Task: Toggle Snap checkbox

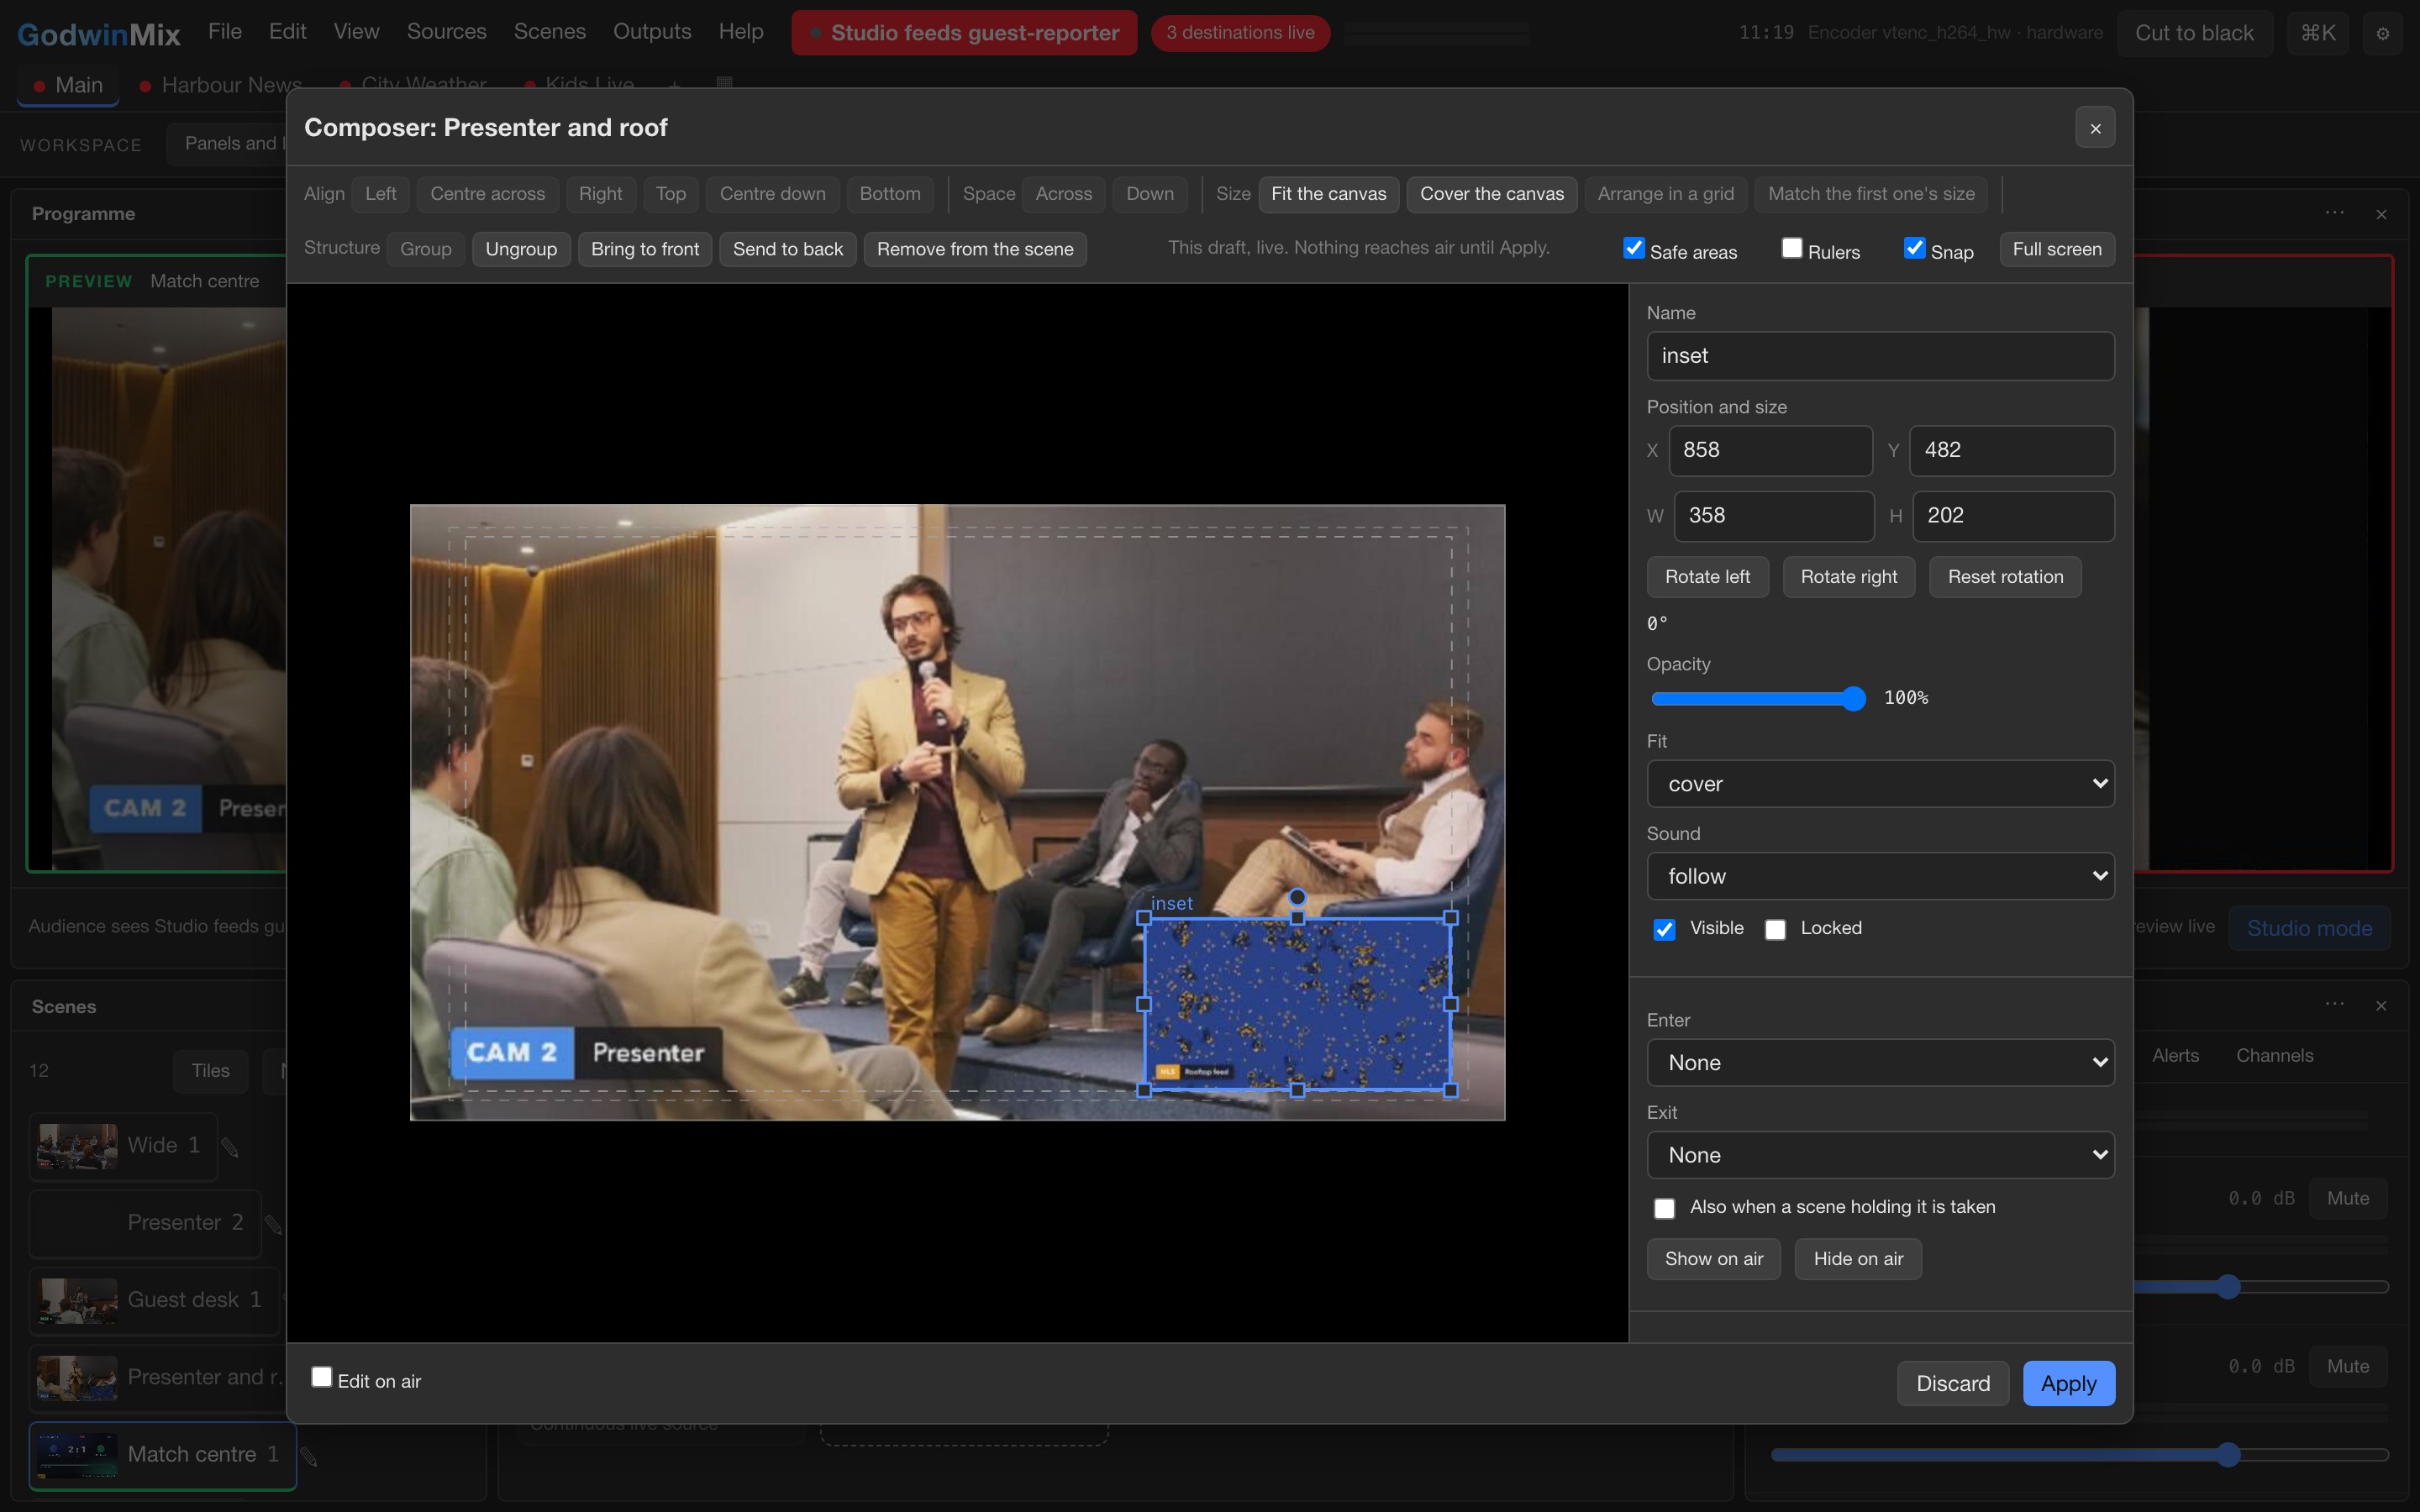Action: [x=1915, y=248]
